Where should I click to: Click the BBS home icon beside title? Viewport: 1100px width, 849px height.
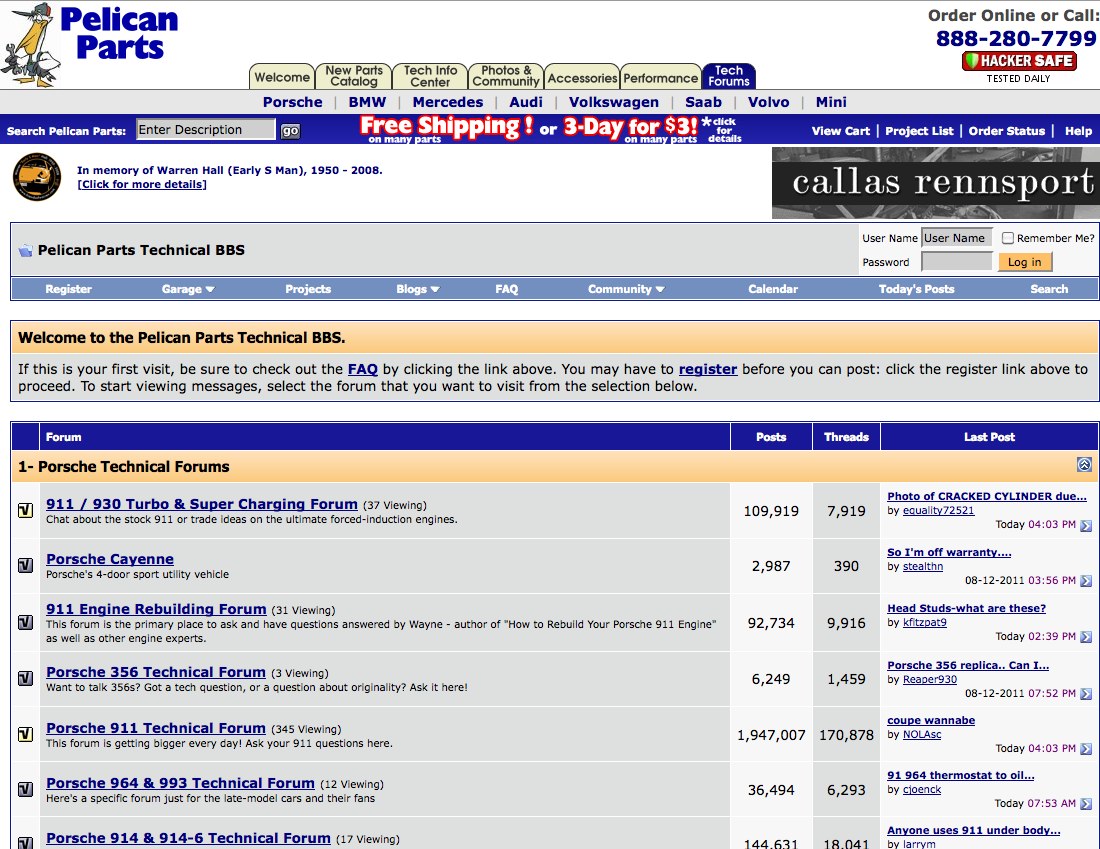tap(25, 251)
